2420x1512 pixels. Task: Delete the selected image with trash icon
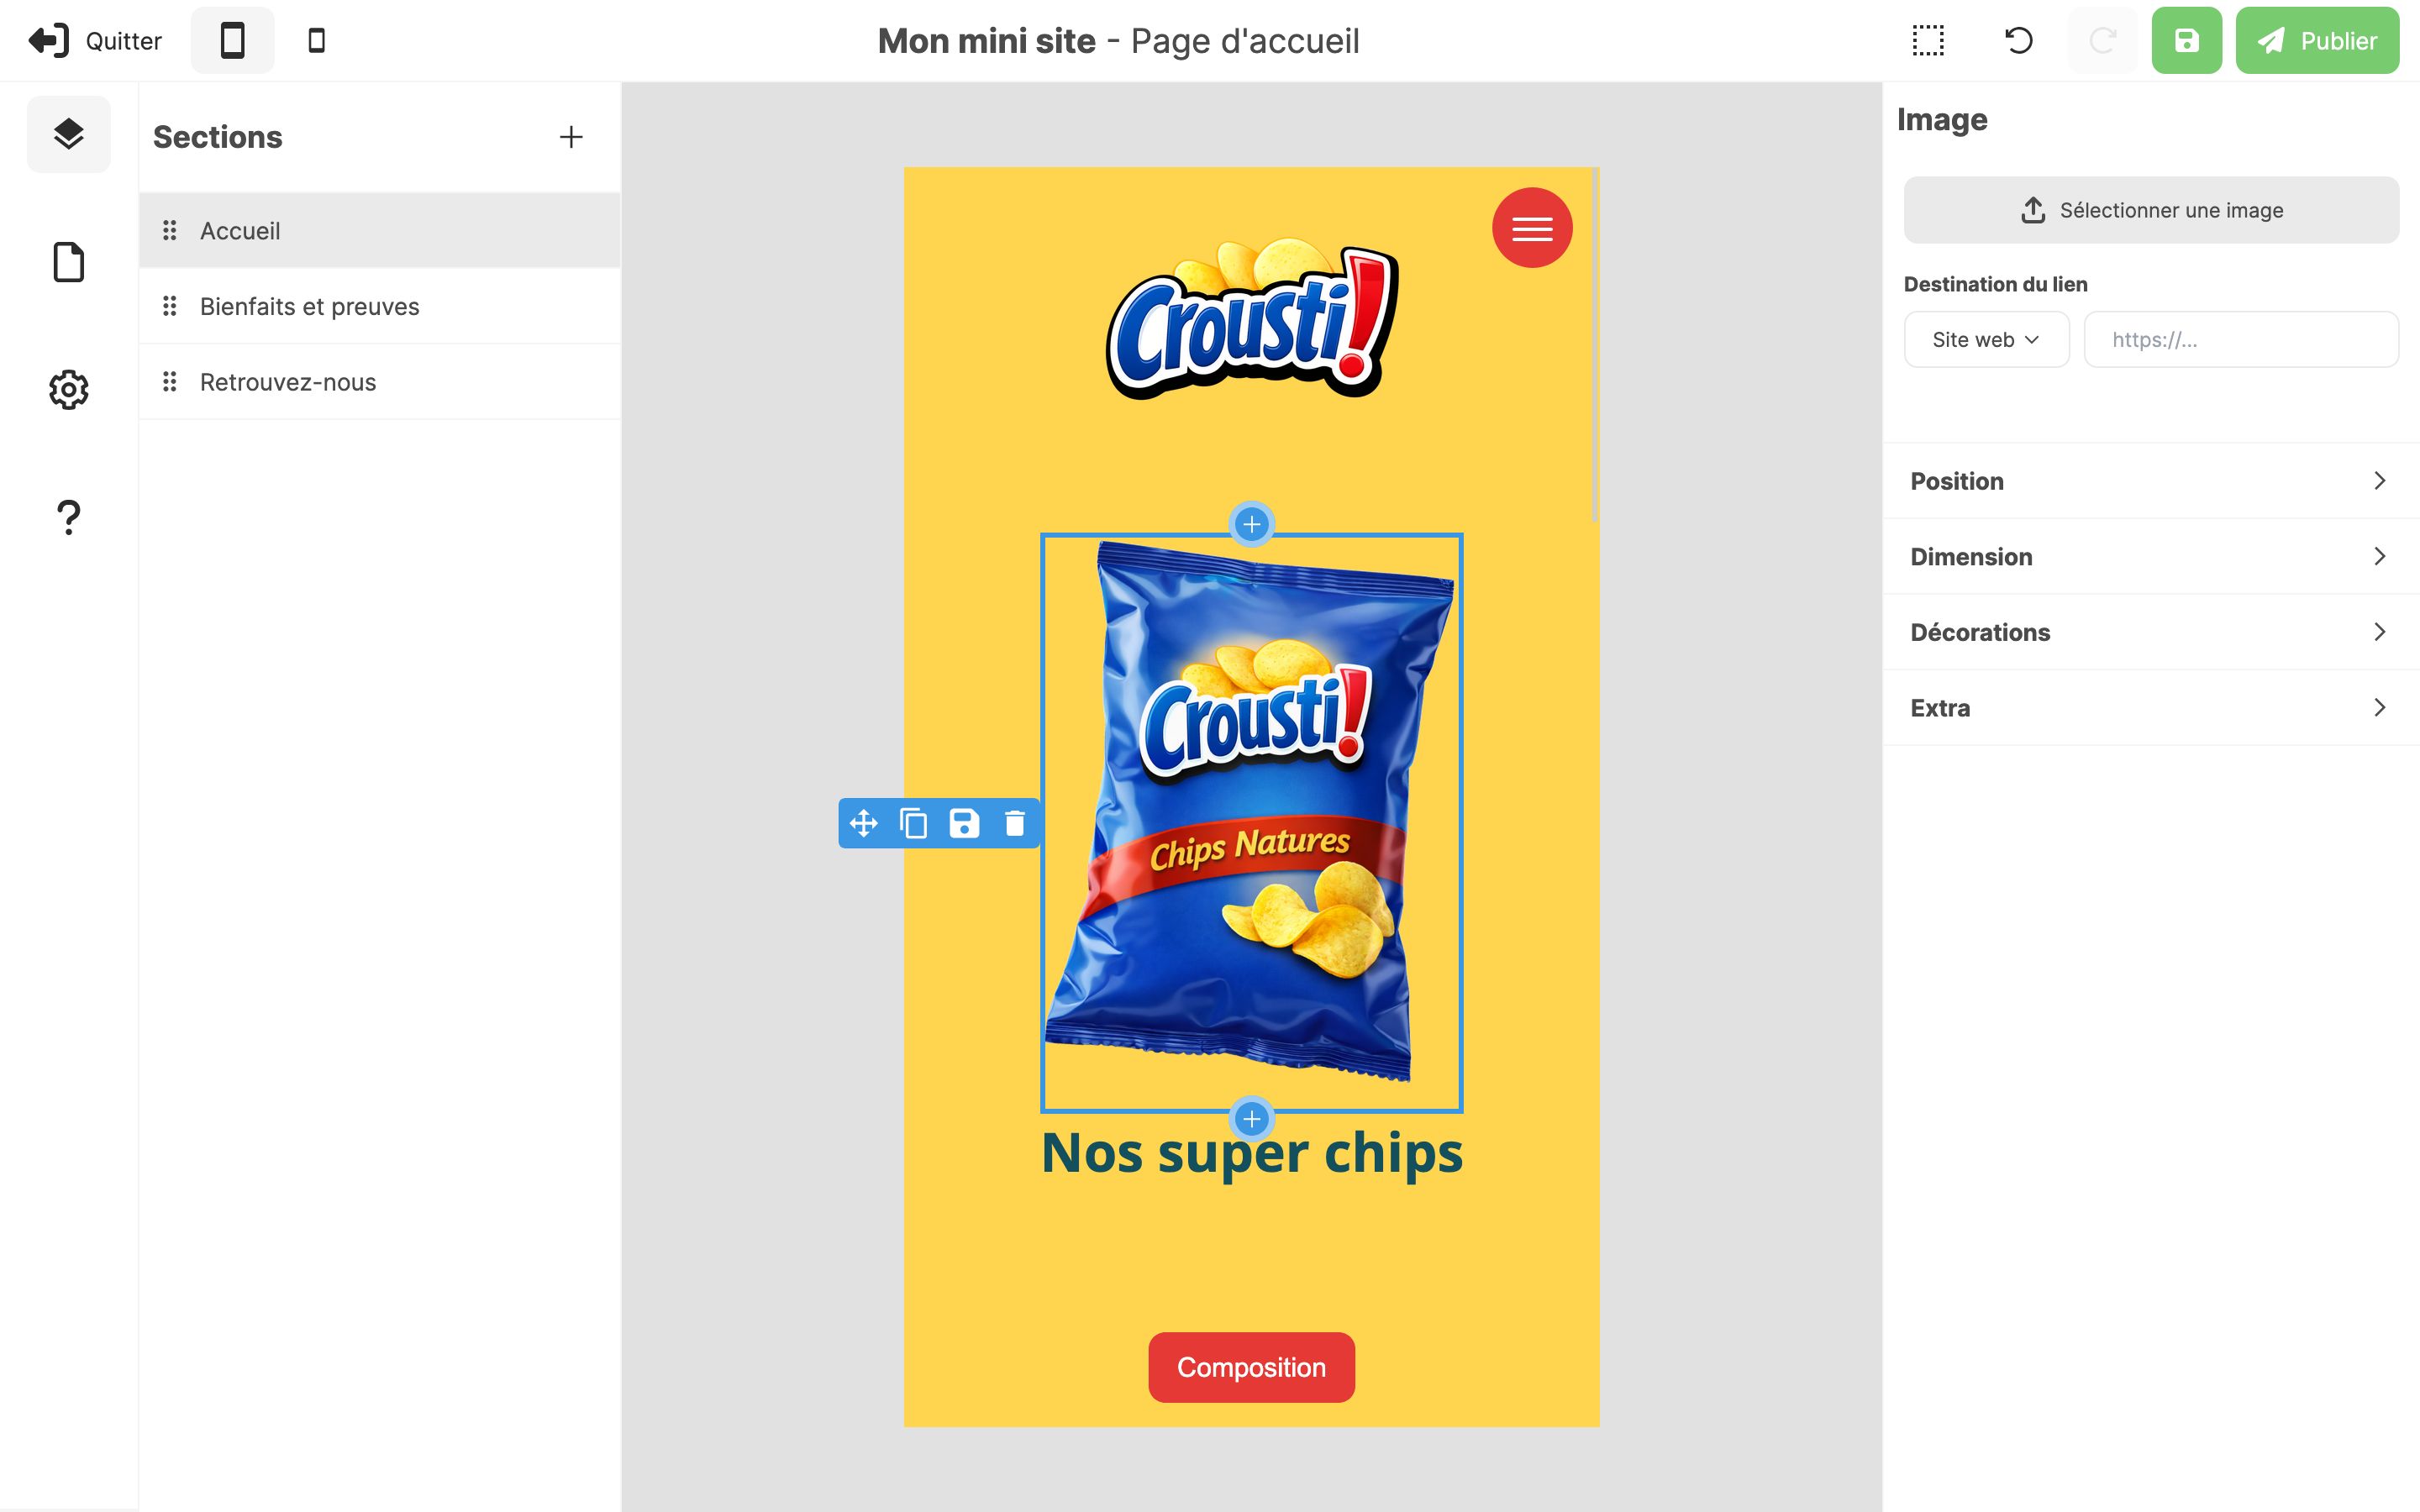coord(1014,823)
